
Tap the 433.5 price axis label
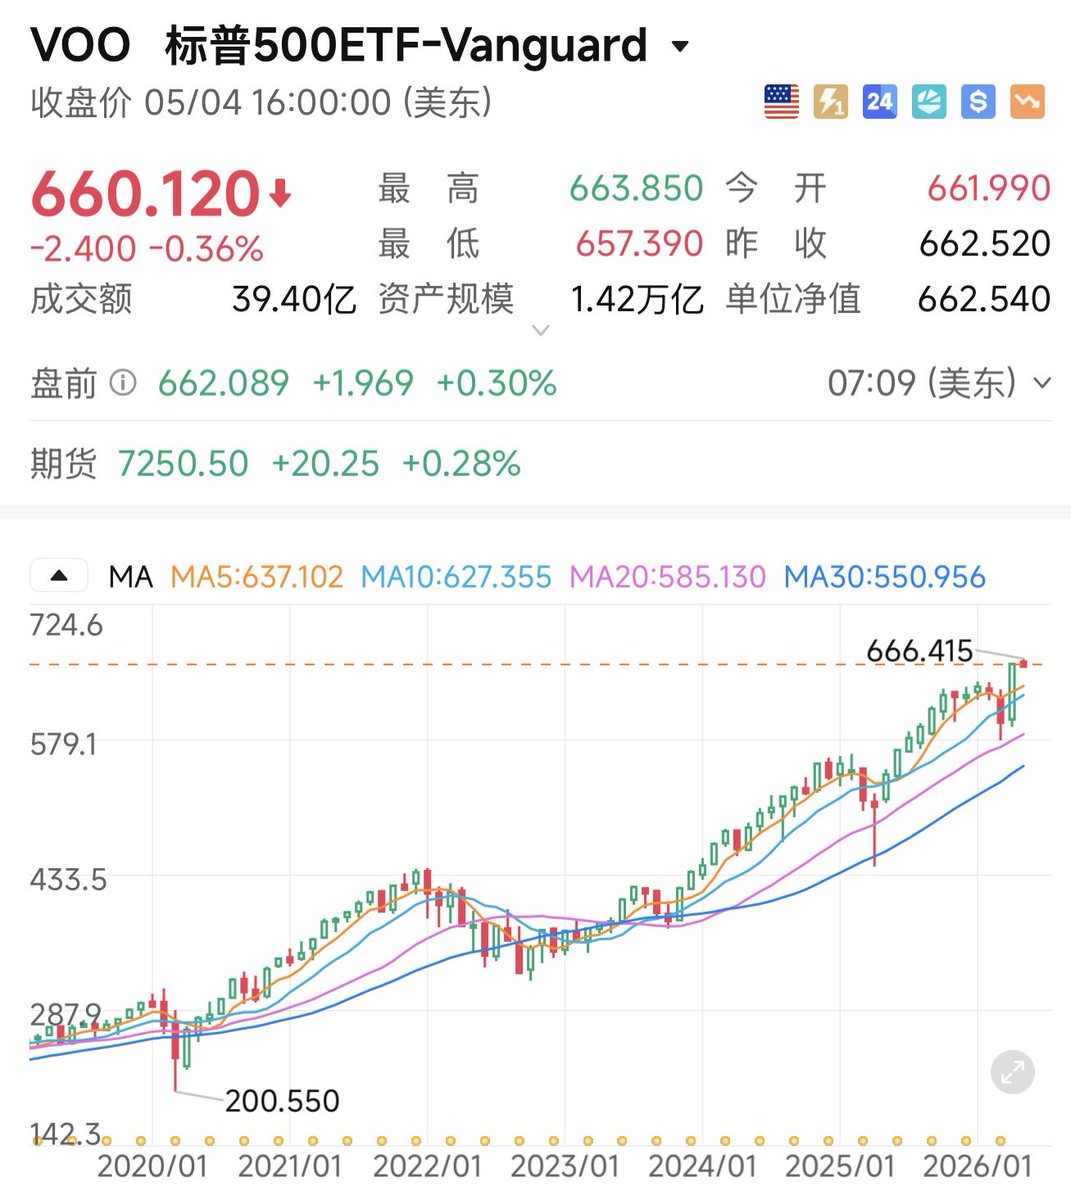point(68,880)
